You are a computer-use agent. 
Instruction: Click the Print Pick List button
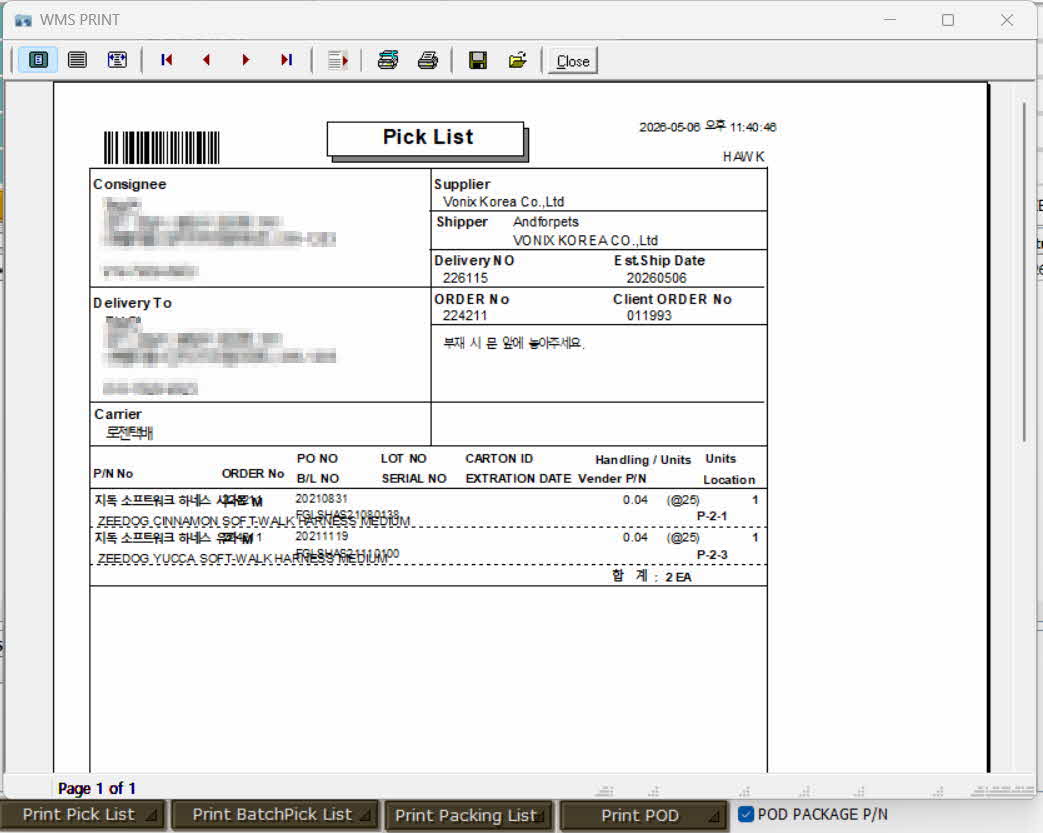point(82,815)
